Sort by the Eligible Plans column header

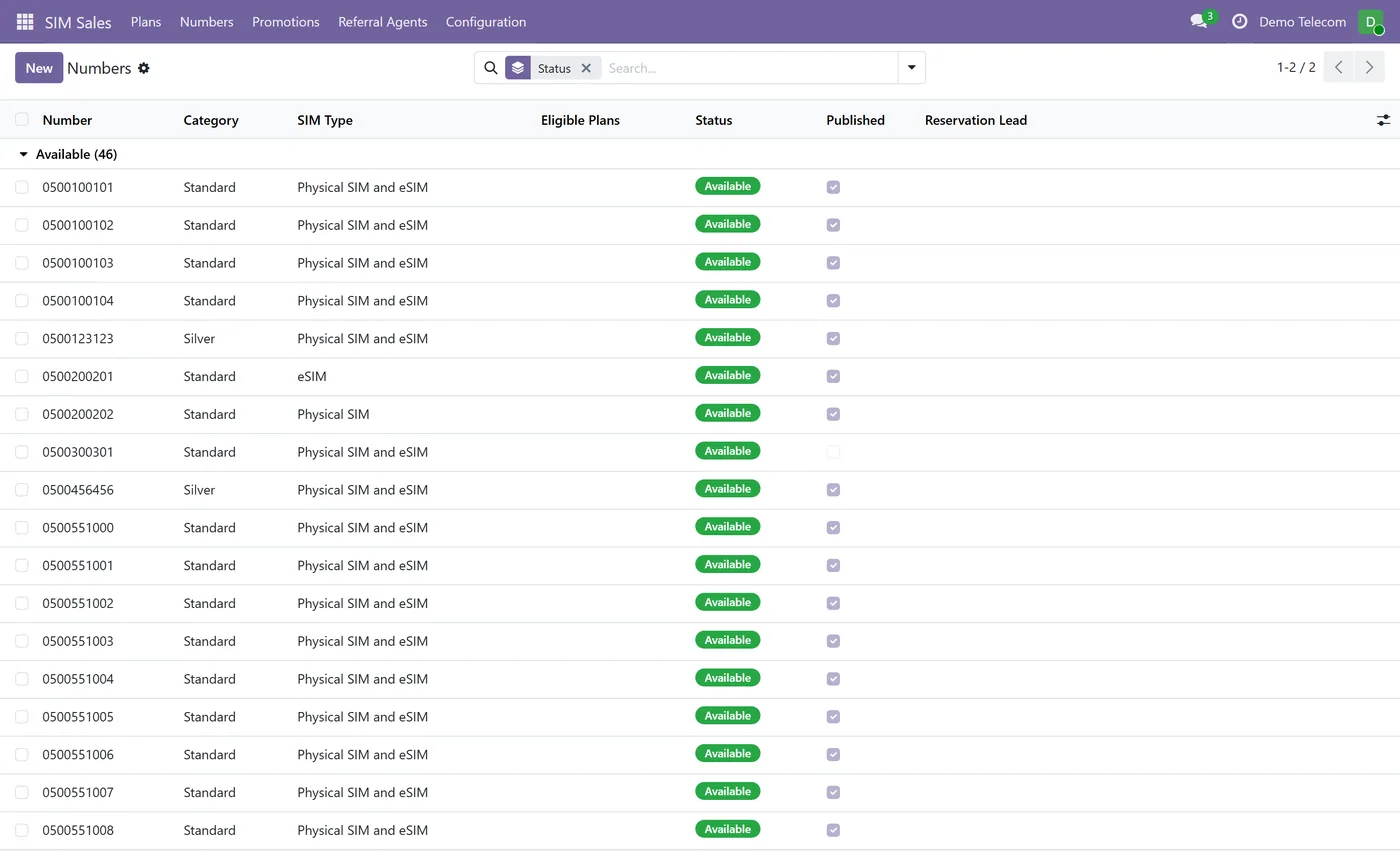coord(580,120)
